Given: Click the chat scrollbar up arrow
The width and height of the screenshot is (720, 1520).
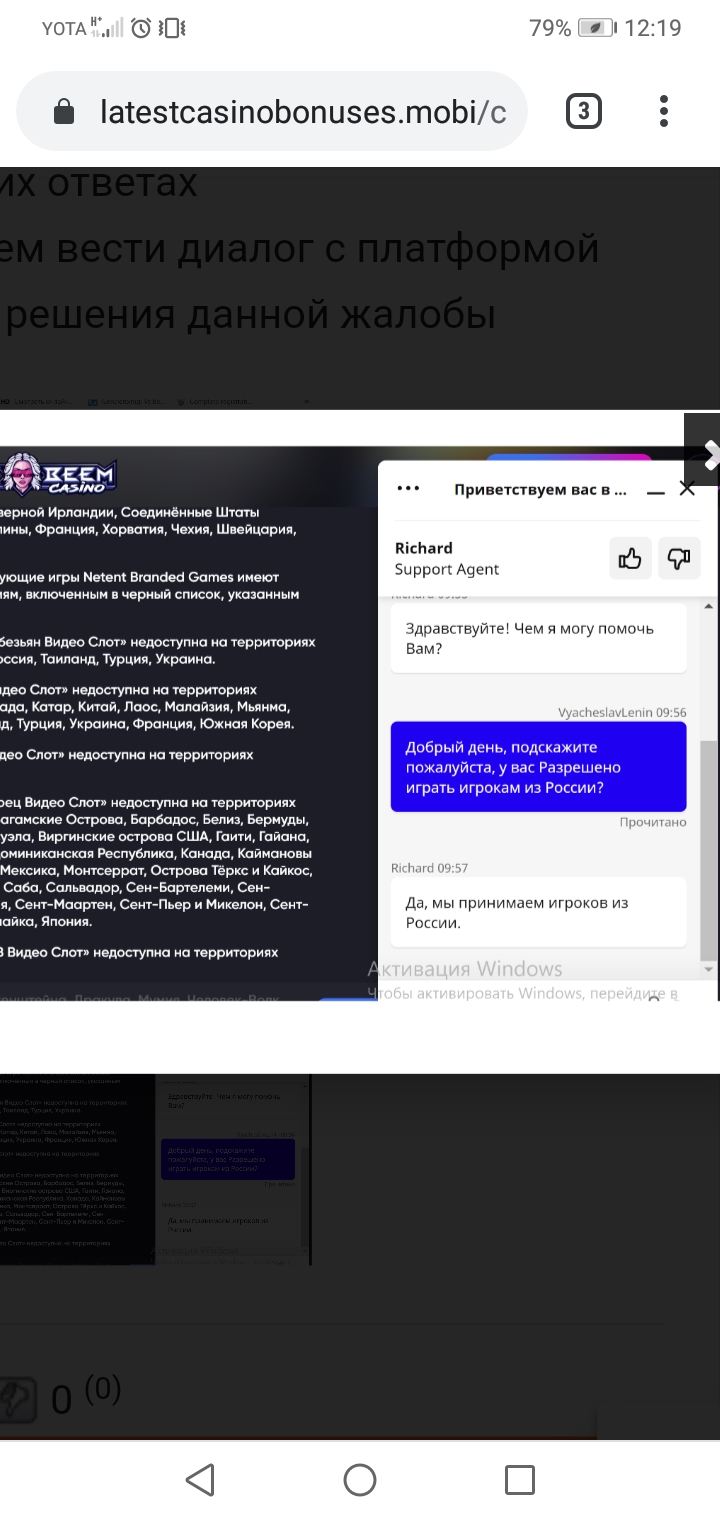Looking at the screenshot, I should click(709, 606).
